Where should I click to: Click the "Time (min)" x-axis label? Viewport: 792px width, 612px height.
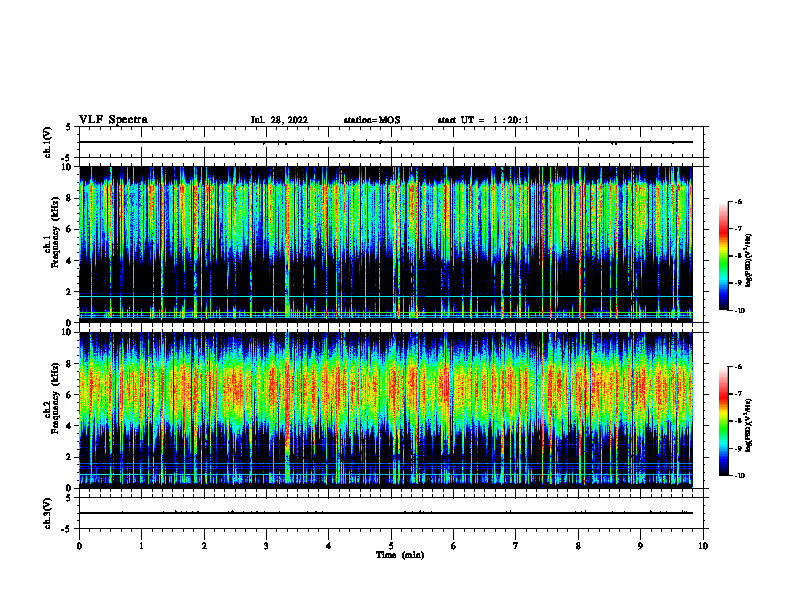pos(400,555)
